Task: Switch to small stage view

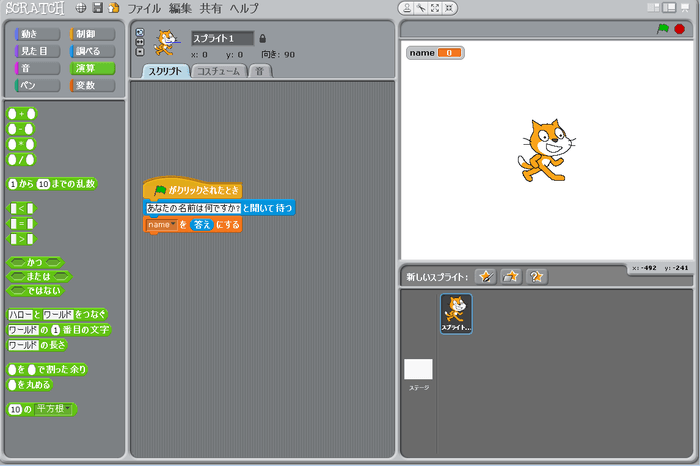Action: [653, 8]
